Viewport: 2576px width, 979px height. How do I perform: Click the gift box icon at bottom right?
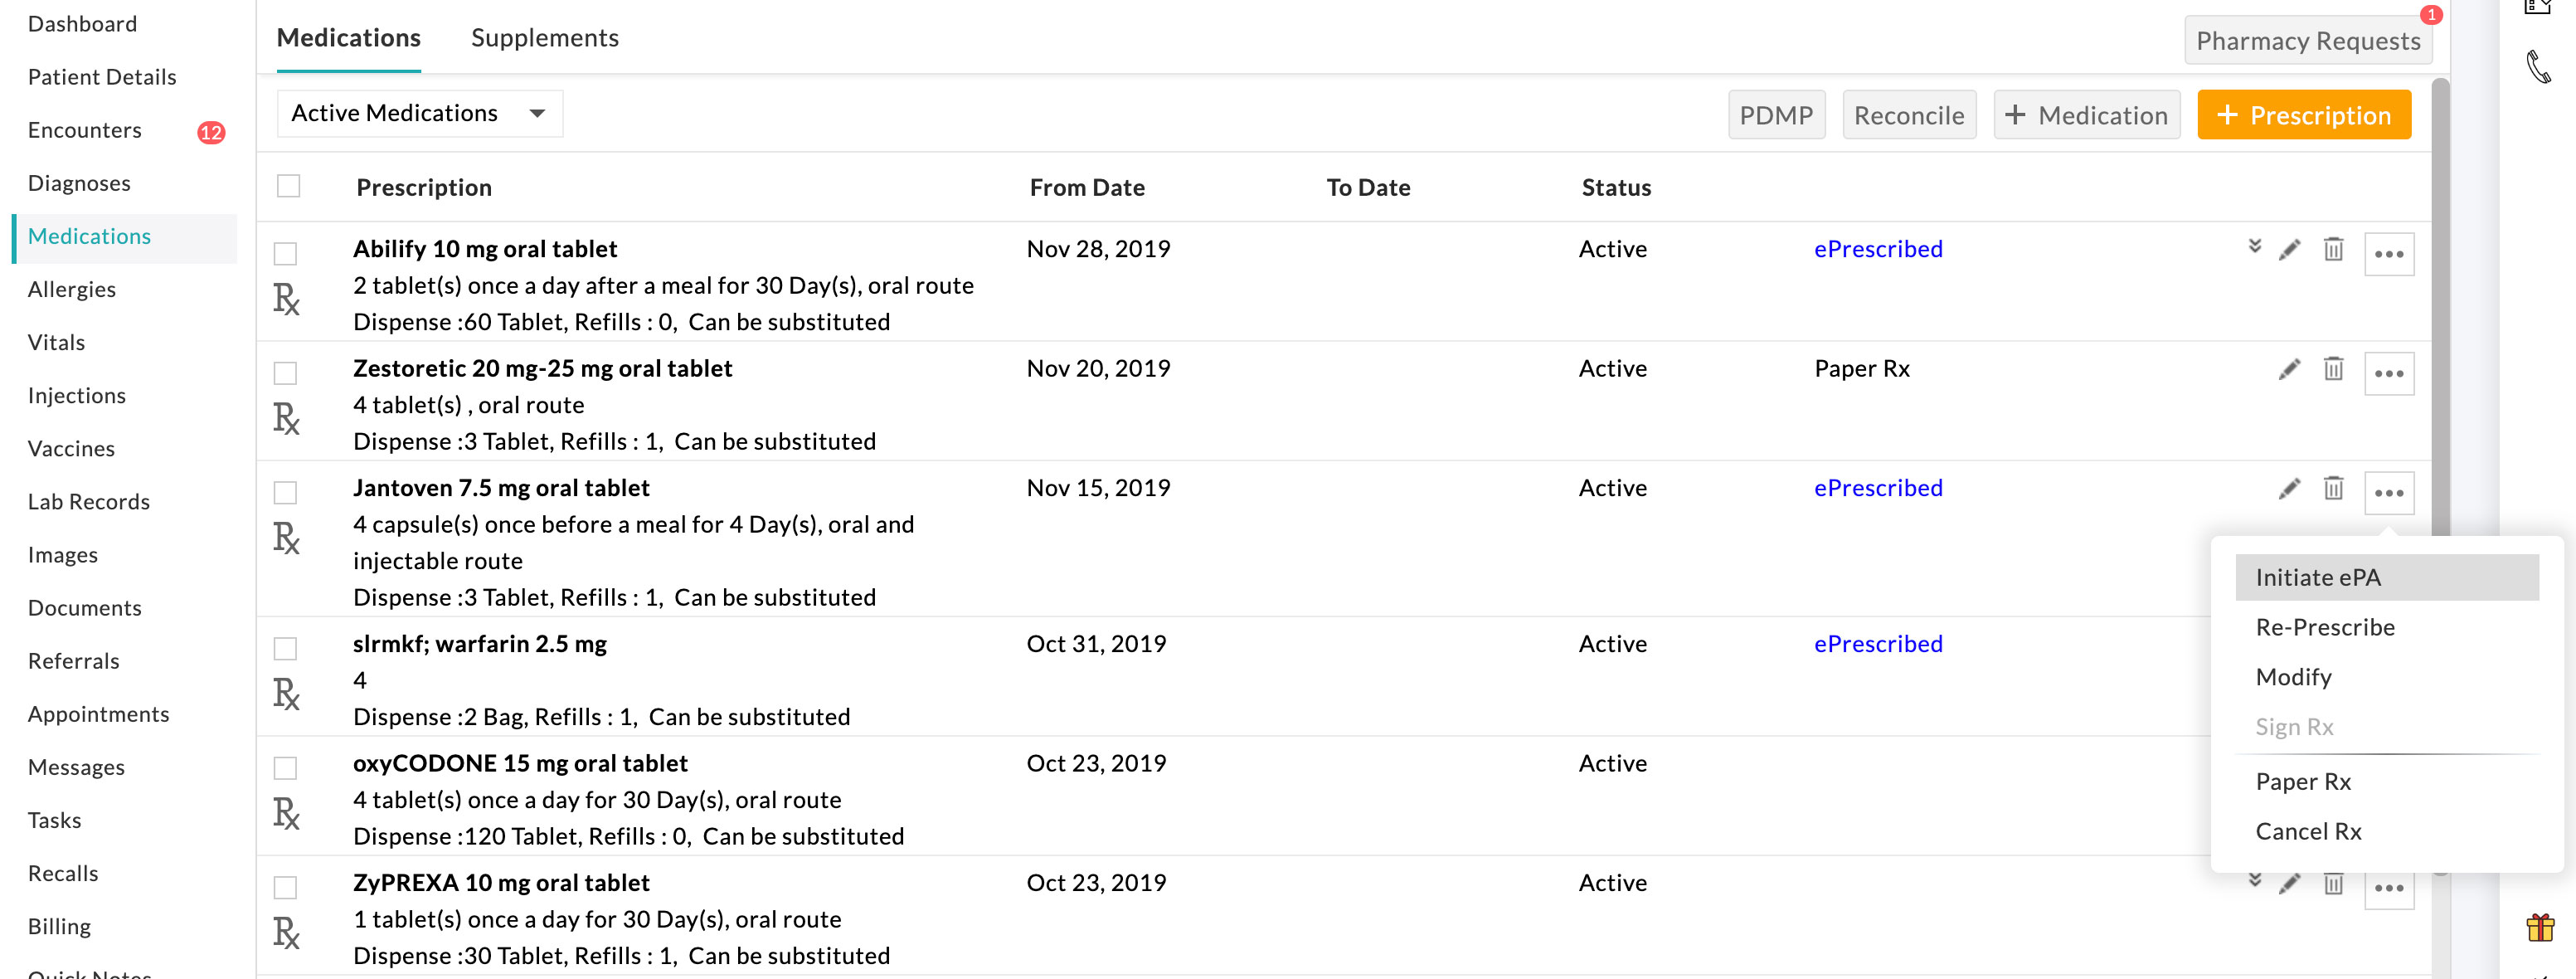[x=2540, y=927]
